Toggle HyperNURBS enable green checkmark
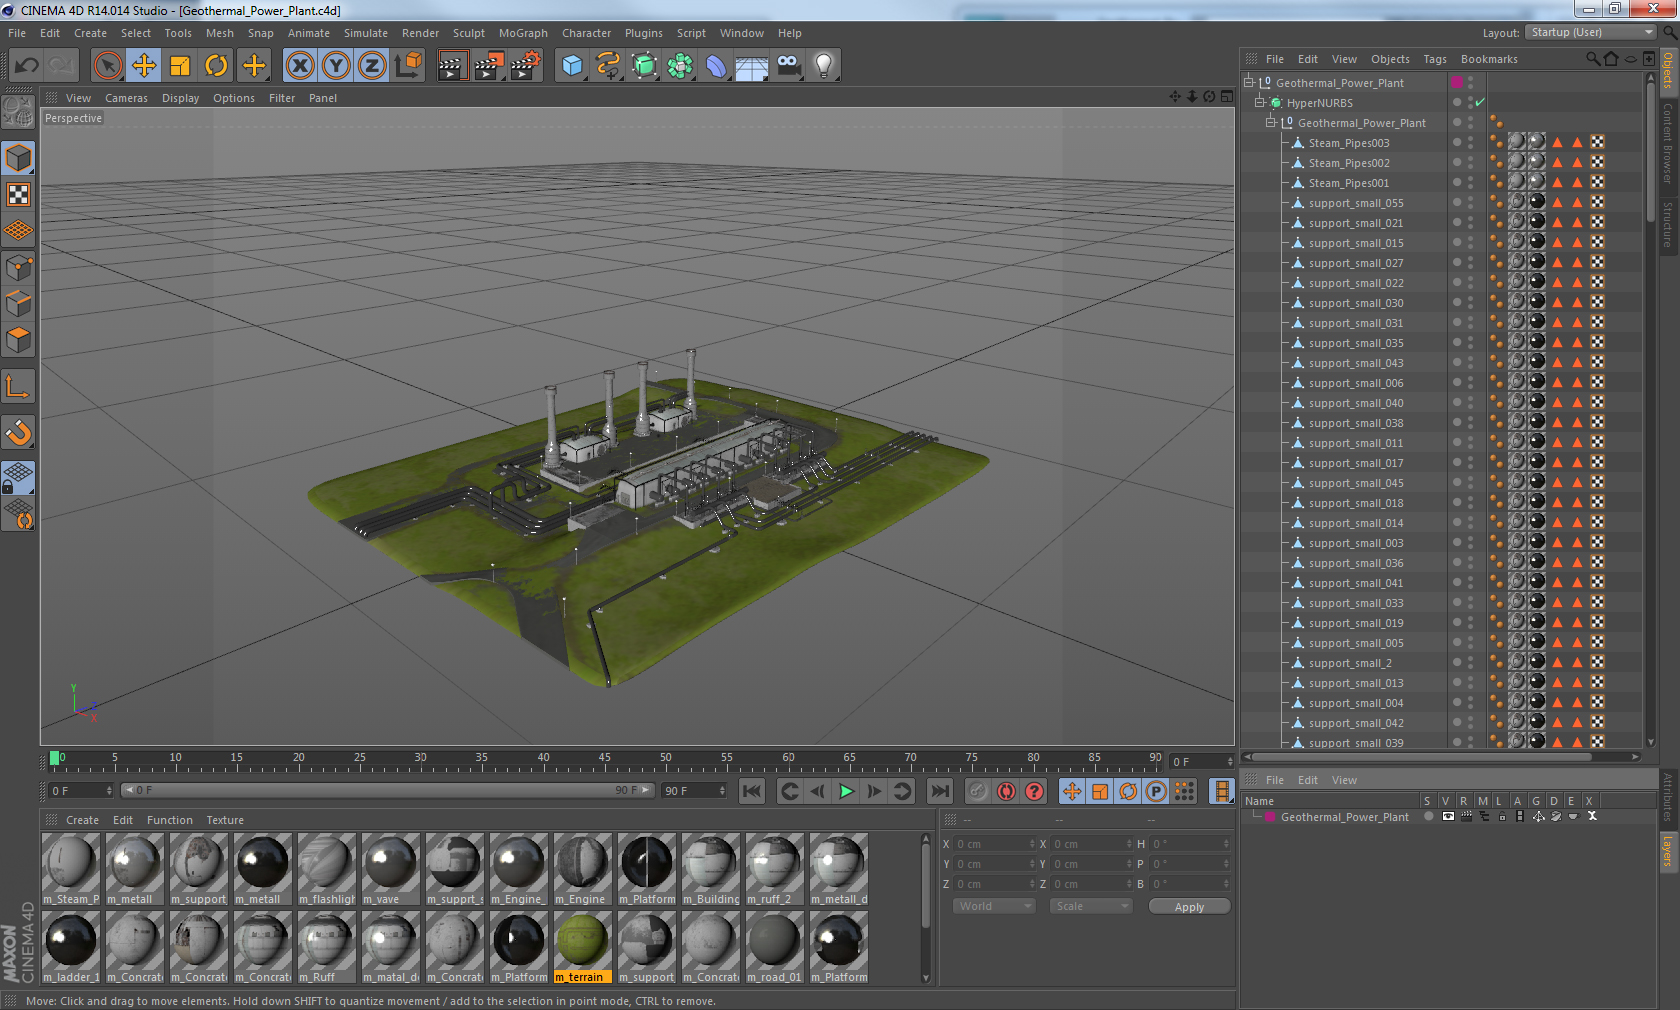The width and height of the screenshot is (1680, 1010). (1480, 102)
